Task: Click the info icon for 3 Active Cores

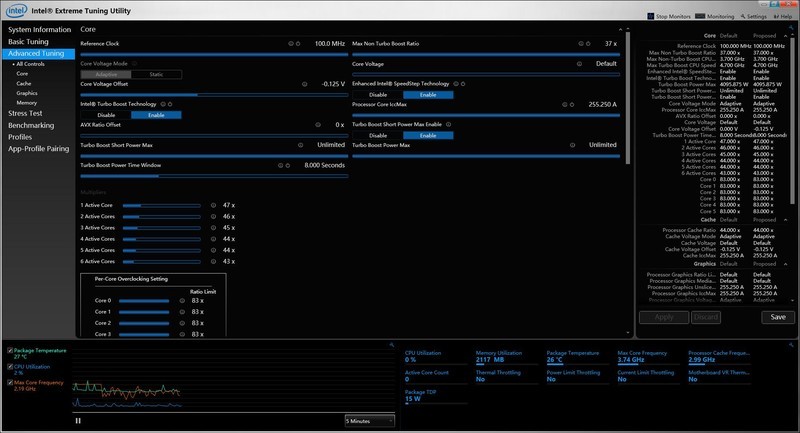Action: coord(213,227)
